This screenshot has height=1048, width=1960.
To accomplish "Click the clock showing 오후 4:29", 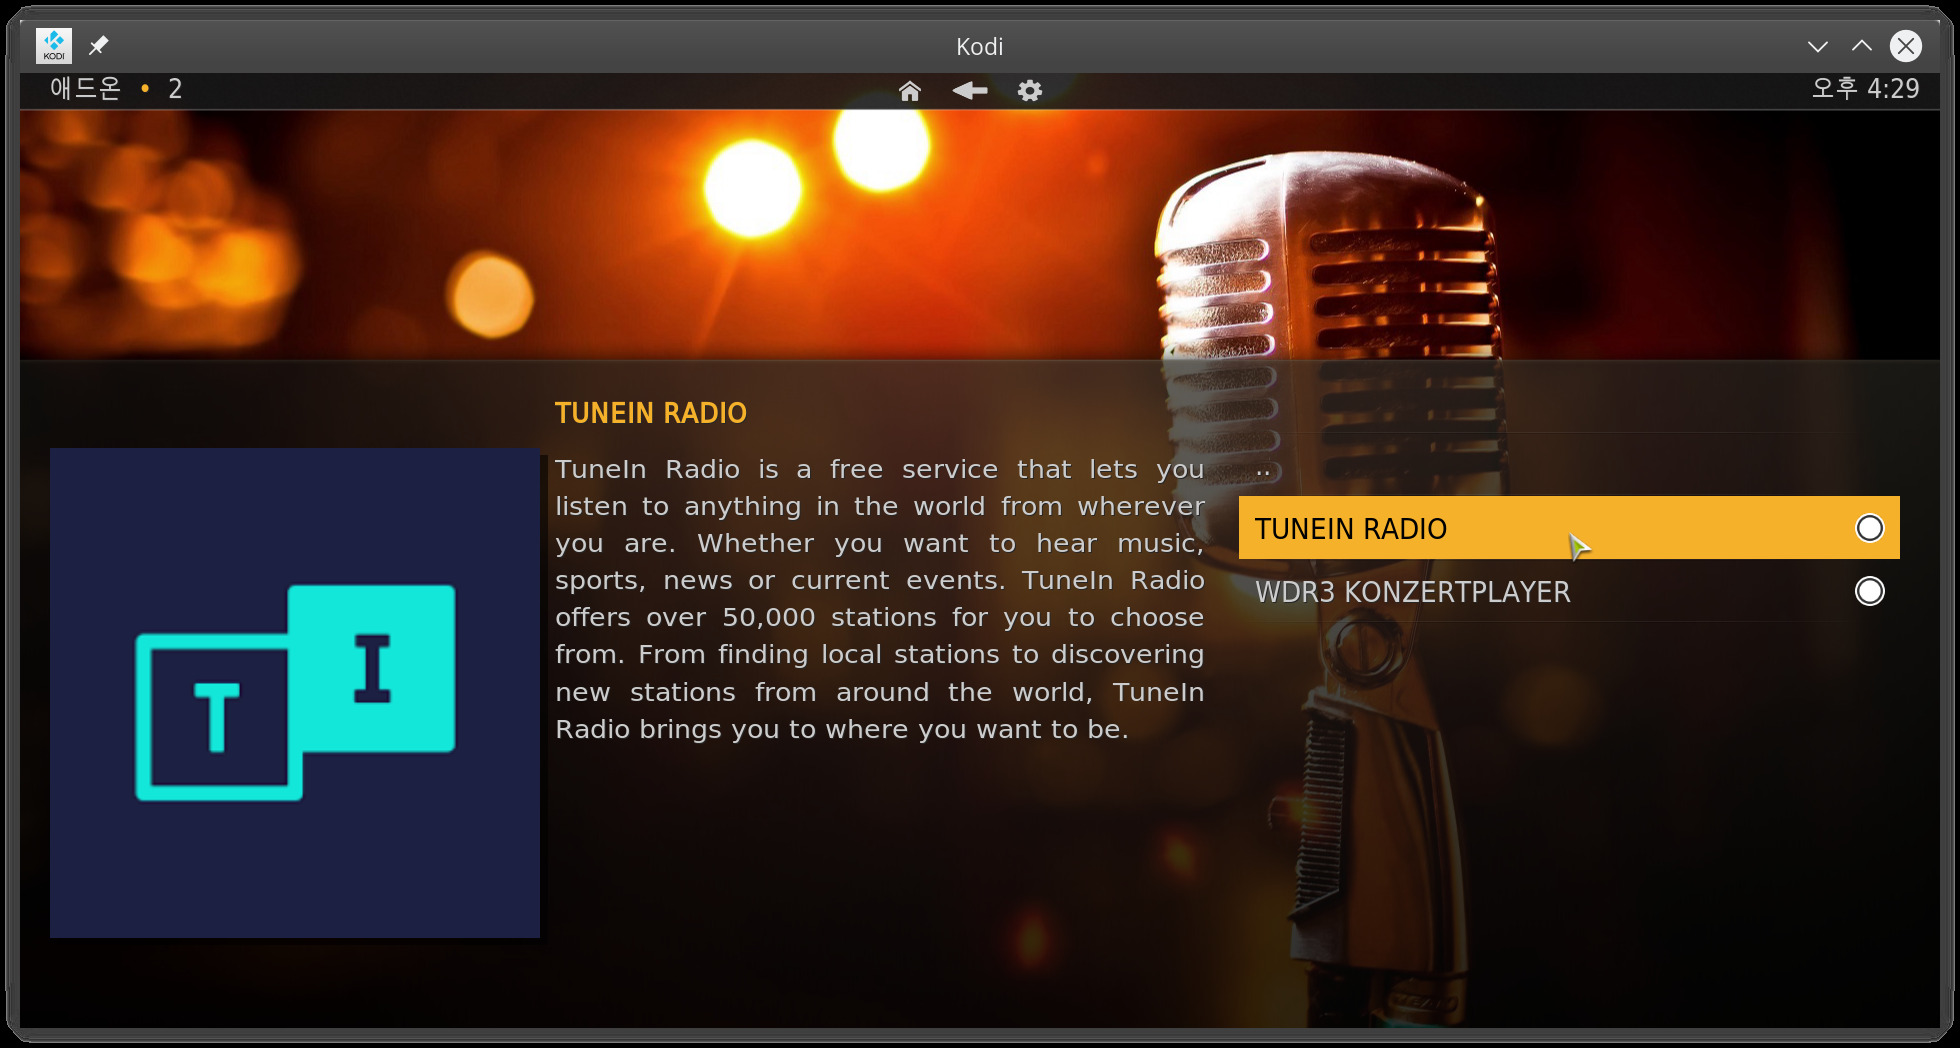I will point(1865,89).
